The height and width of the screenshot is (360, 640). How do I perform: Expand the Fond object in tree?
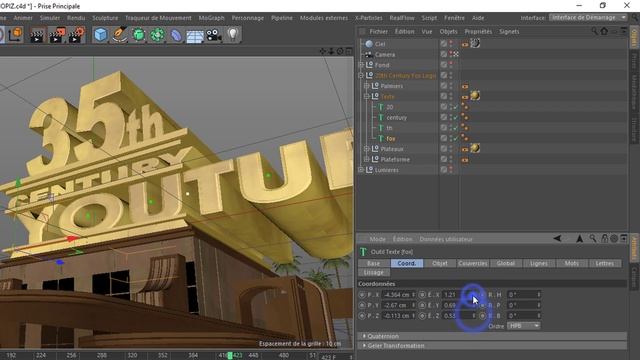coord(361,64)
